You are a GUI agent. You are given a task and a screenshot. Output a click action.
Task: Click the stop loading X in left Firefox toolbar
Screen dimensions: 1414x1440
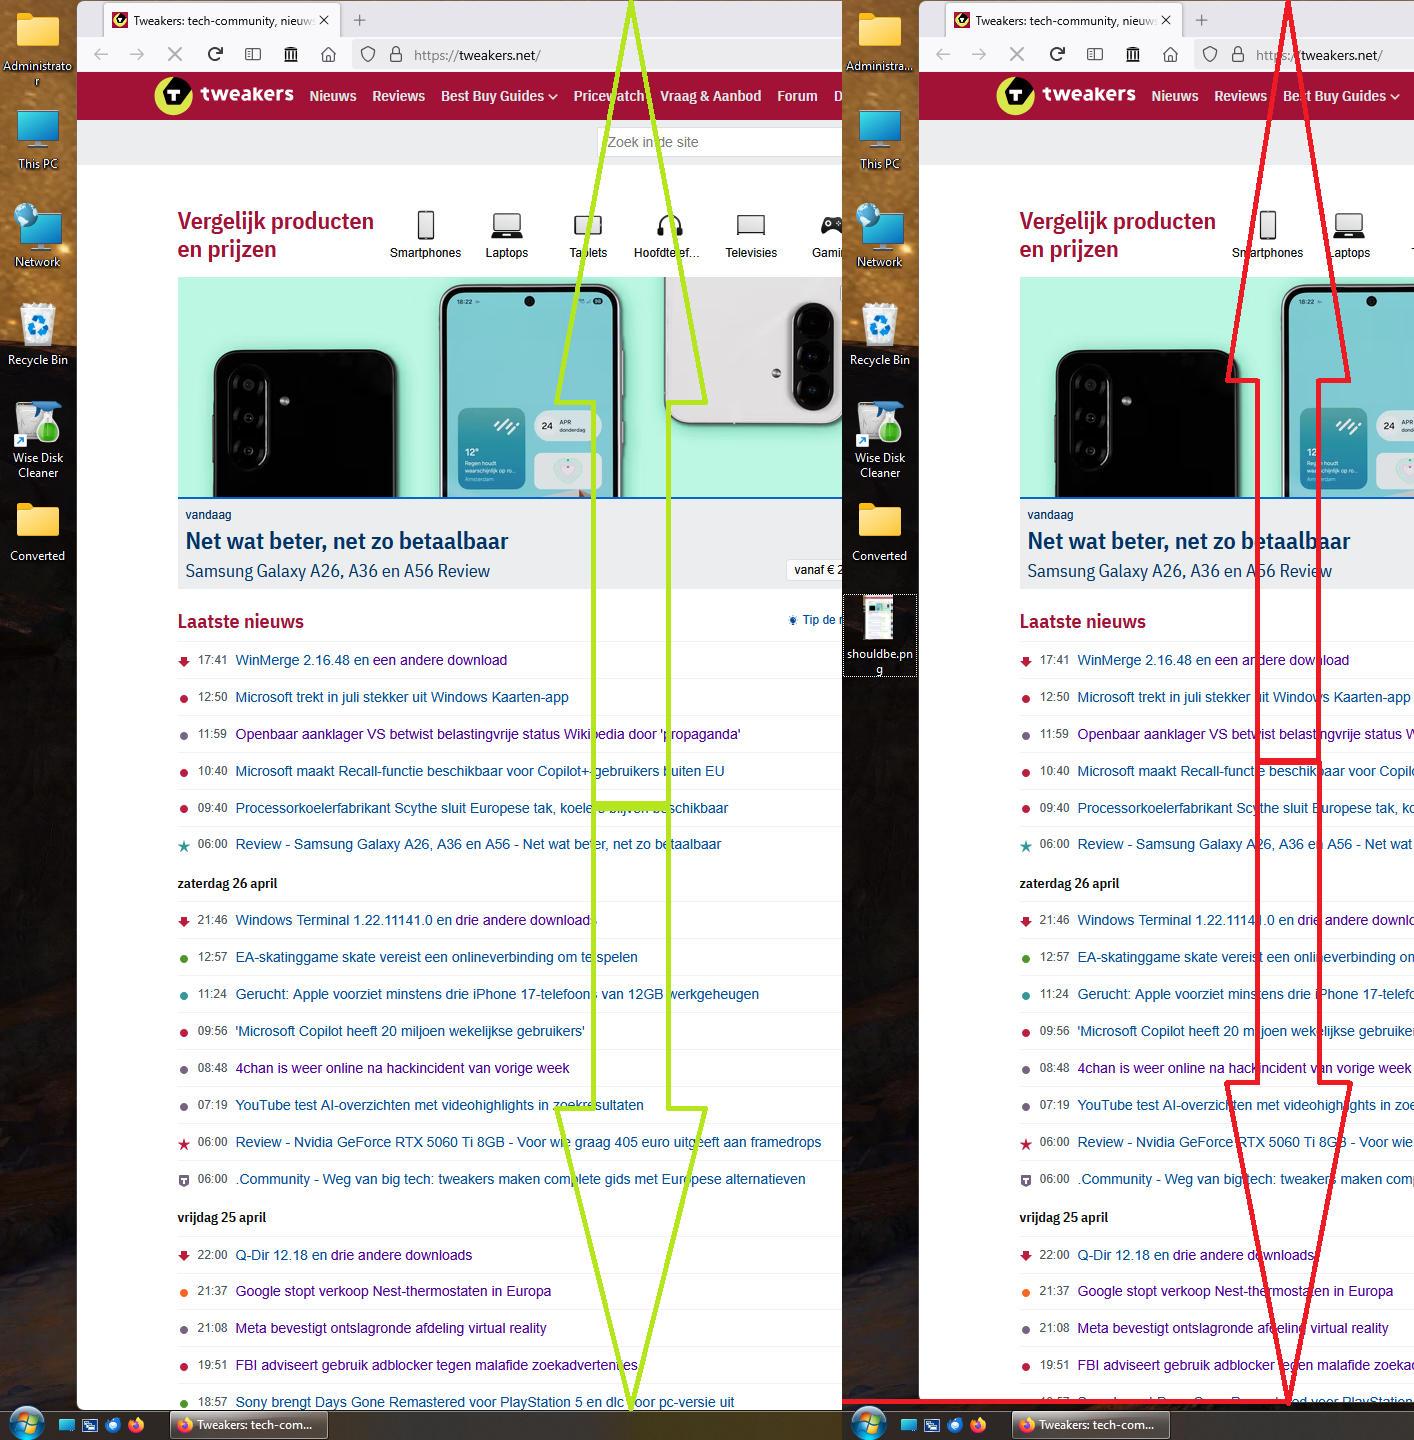coord(175,54)
